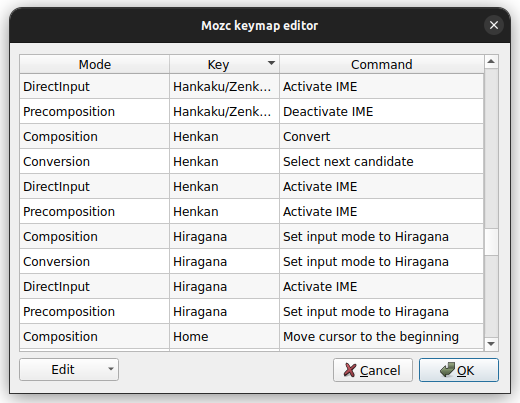Select the Convert command cell
This screenshot has height=403, width=520.
click(382, 136)
